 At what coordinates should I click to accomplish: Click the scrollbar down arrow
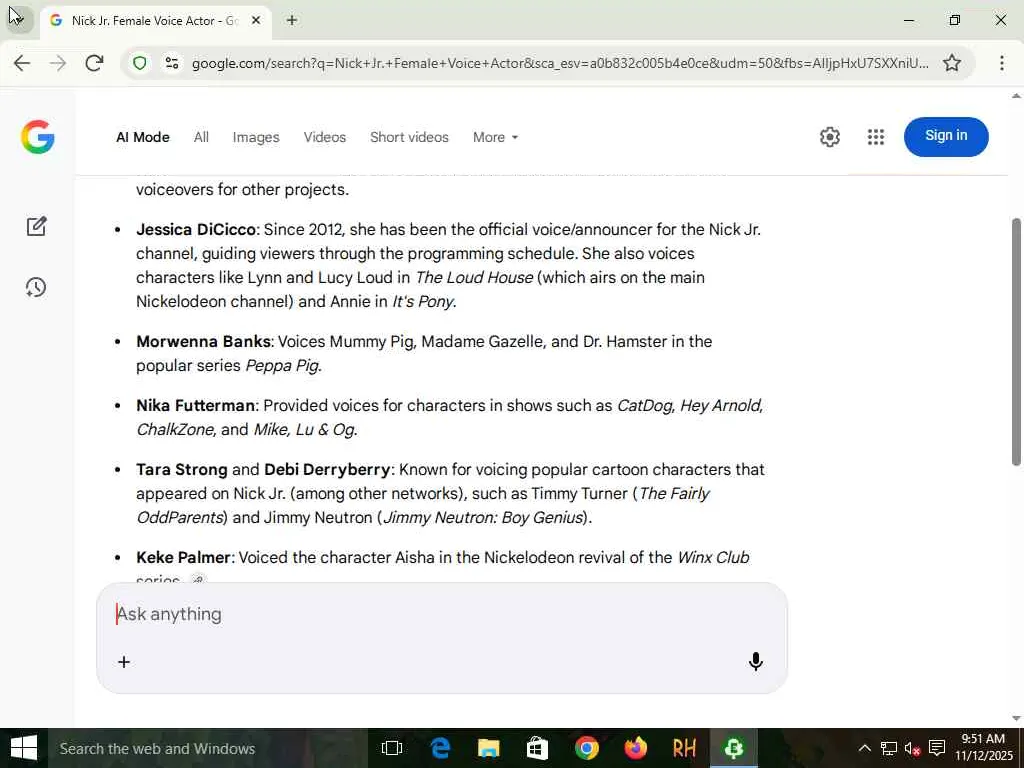1016,719
